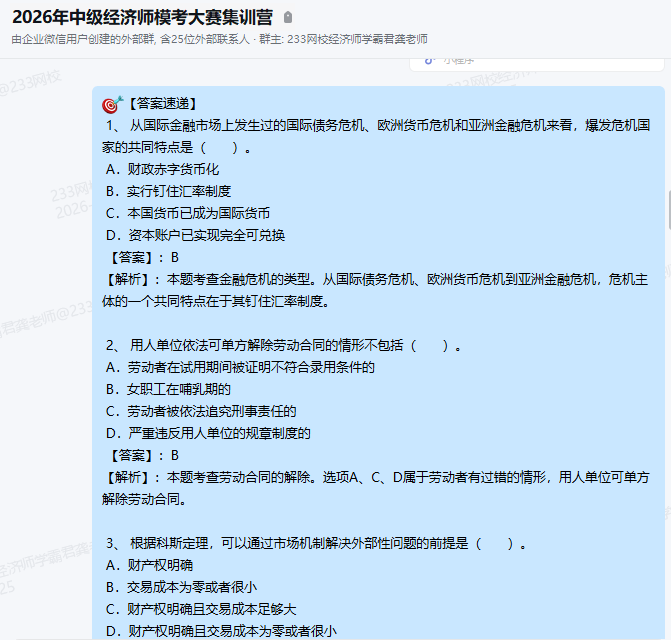Click option C 本国货币已成为国际货币
Screen dimensions: 671x640
[x=187, y=213]
